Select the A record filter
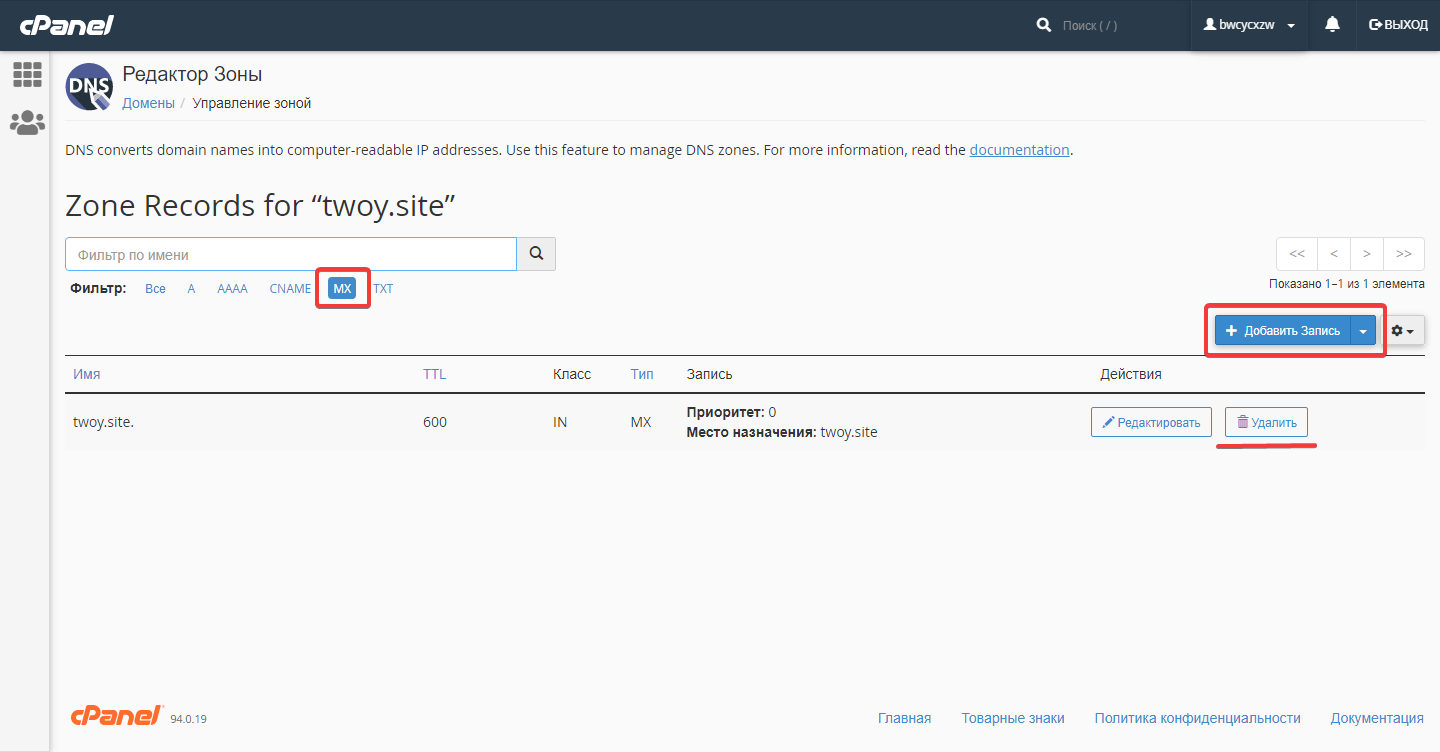 click(191, 288)
